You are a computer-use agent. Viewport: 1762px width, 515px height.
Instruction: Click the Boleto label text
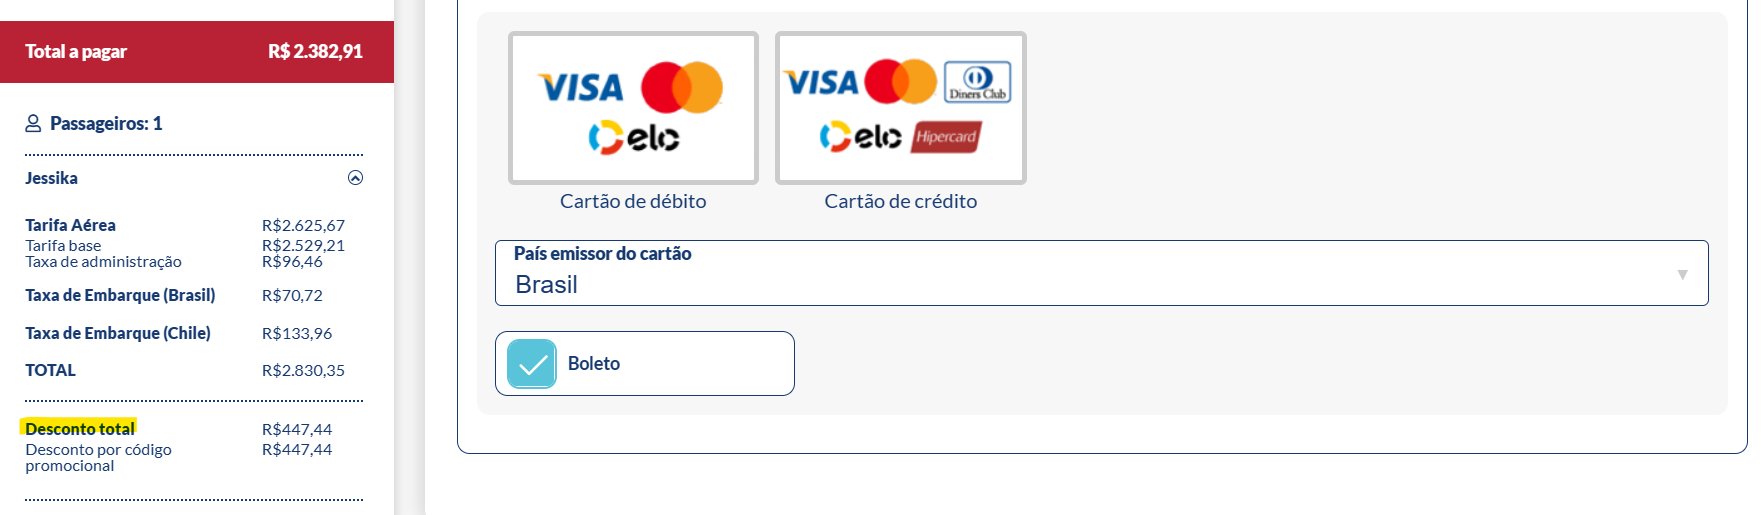click(594, 364)
